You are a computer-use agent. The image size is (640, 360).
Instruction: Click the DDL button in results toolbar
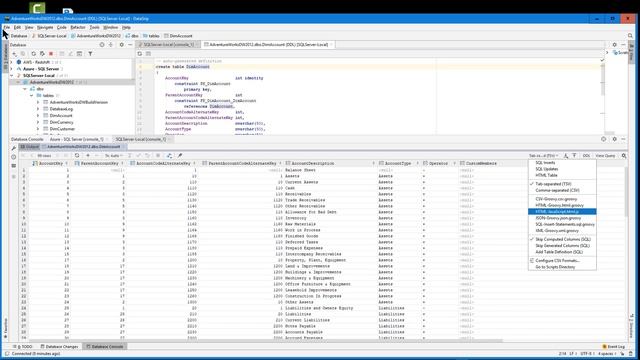click(586, 156)
